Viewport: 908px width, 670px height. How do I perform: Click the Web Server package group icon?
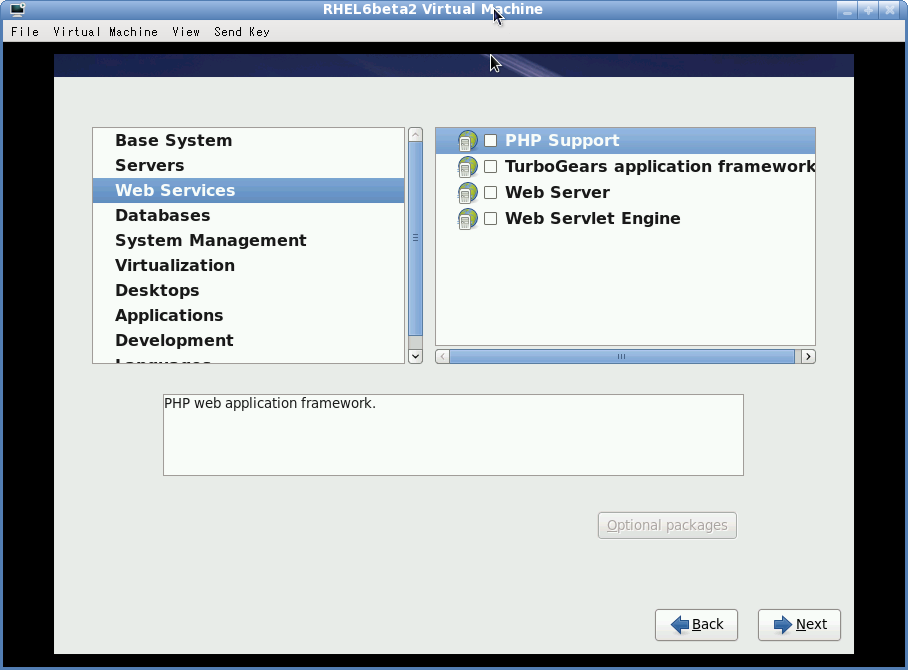(467, 193)
